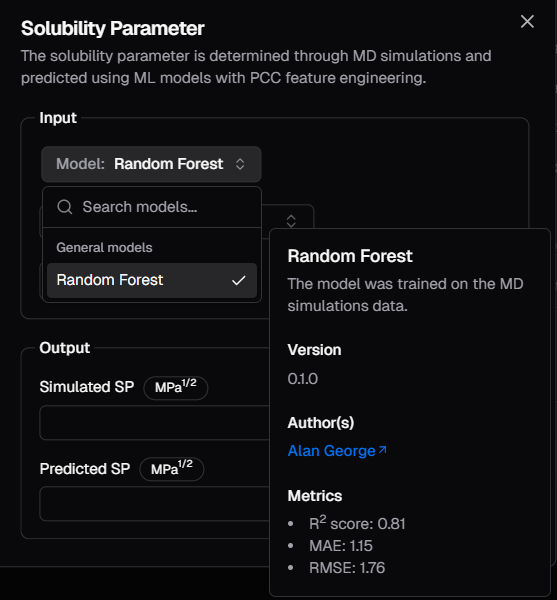
Task: Click external link arrow next to Alan George
Action: point(383,450)
